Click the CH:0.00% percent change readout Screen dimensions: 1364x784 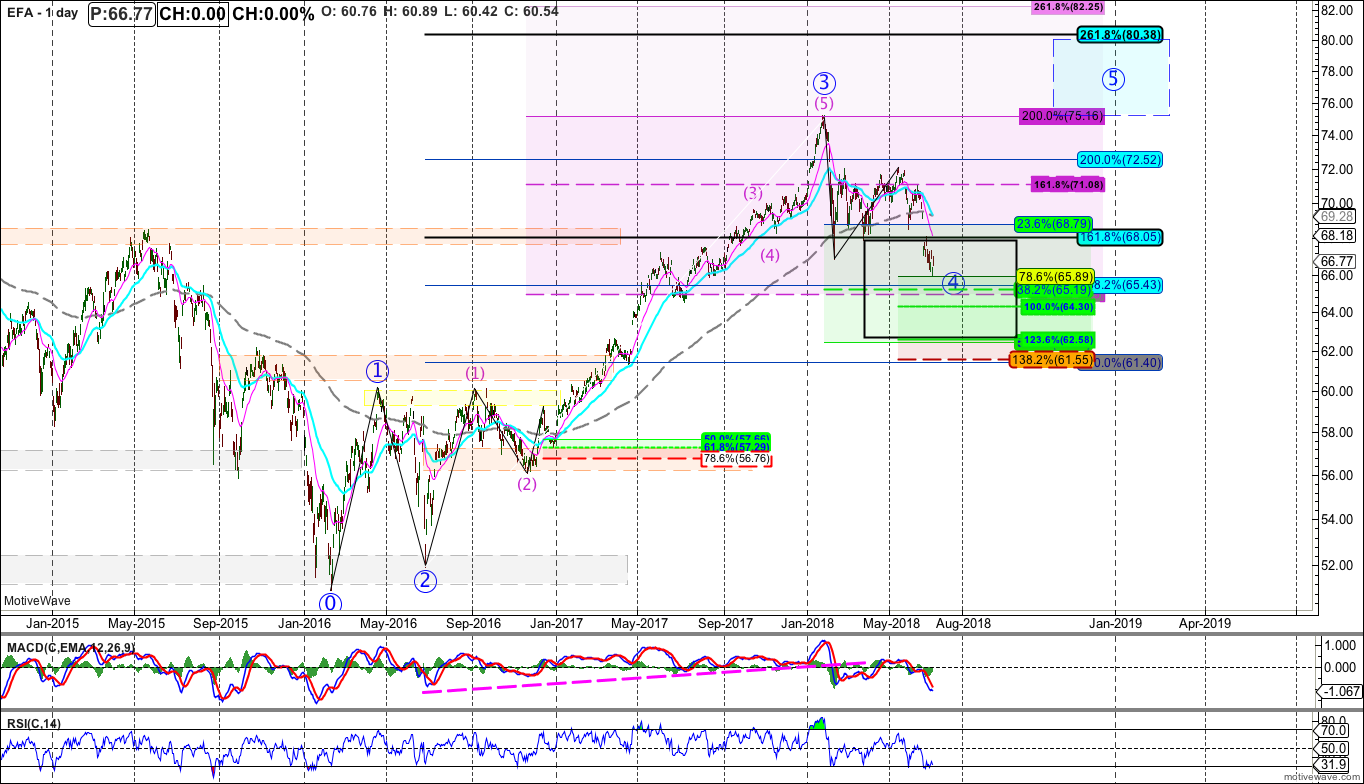pos(273,14)
